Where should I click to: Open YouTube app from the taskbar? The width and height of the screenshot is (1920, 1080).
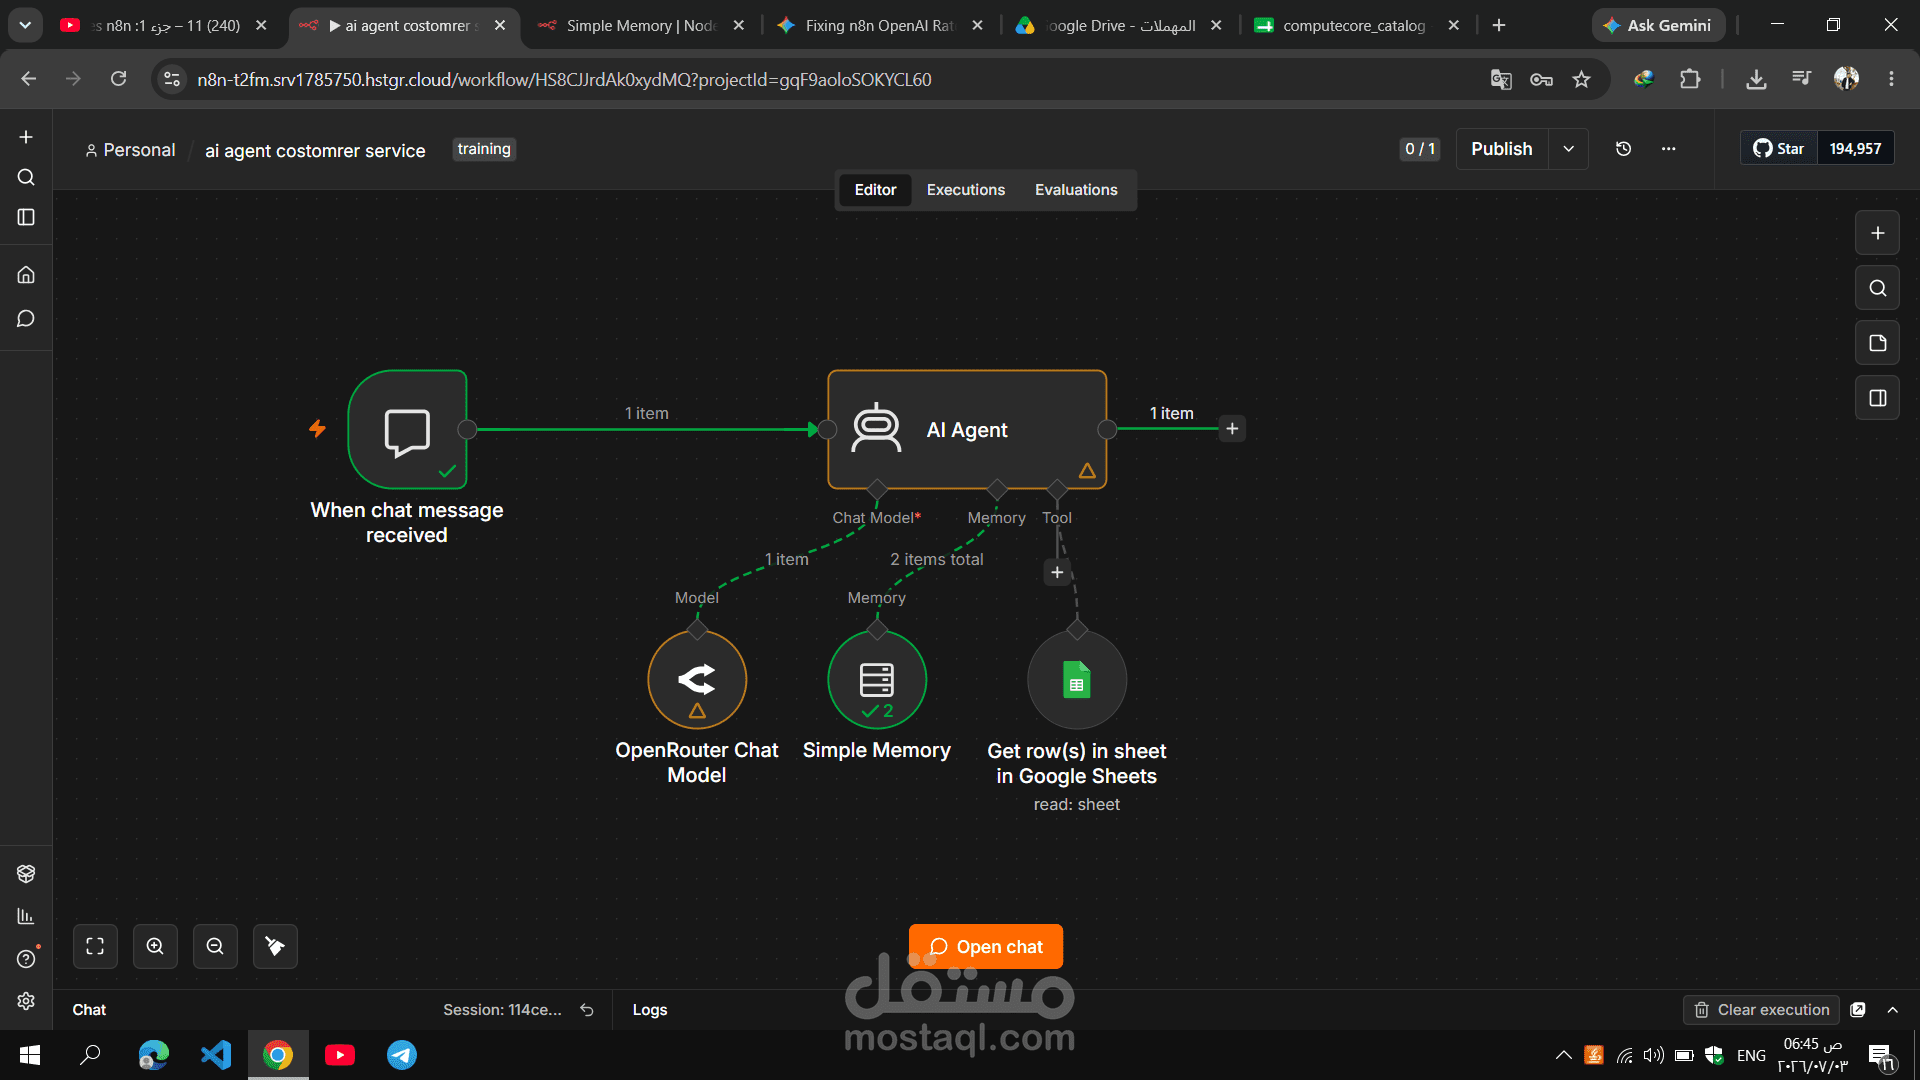(x=340, y=1055)
